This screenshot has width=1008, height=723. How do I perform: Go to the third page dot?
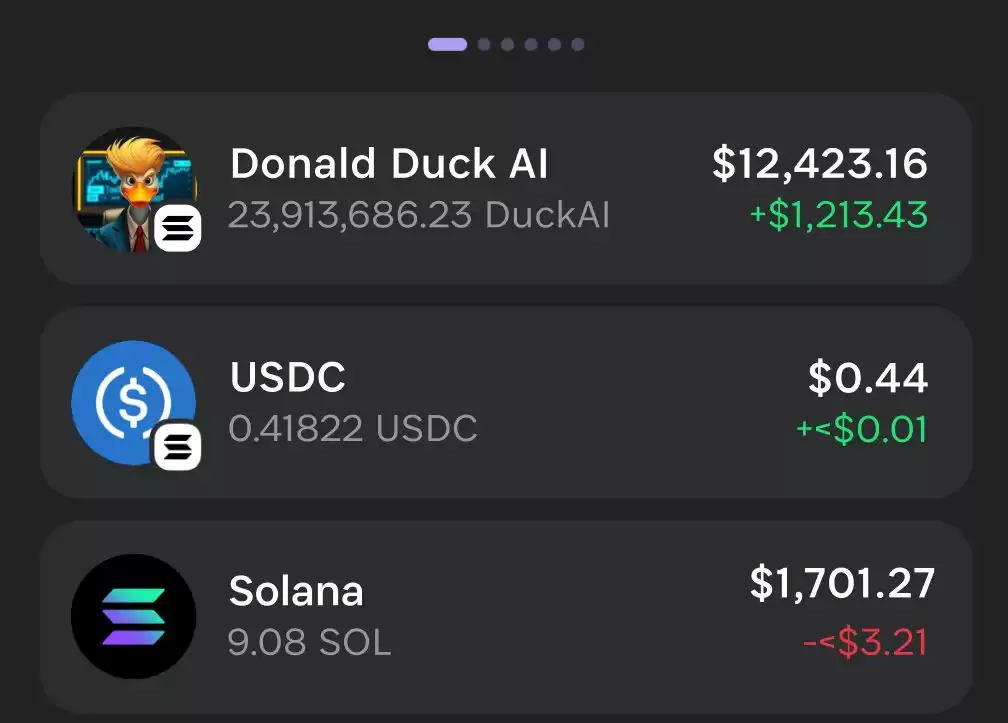pos(507,44)
